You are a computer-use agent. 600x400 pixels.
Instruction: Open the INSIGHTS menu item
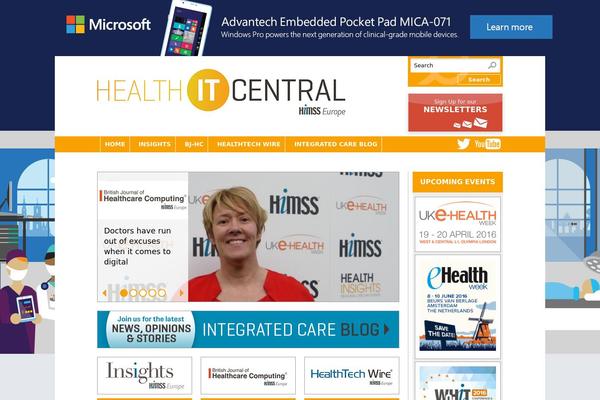(x=154, y=144)
